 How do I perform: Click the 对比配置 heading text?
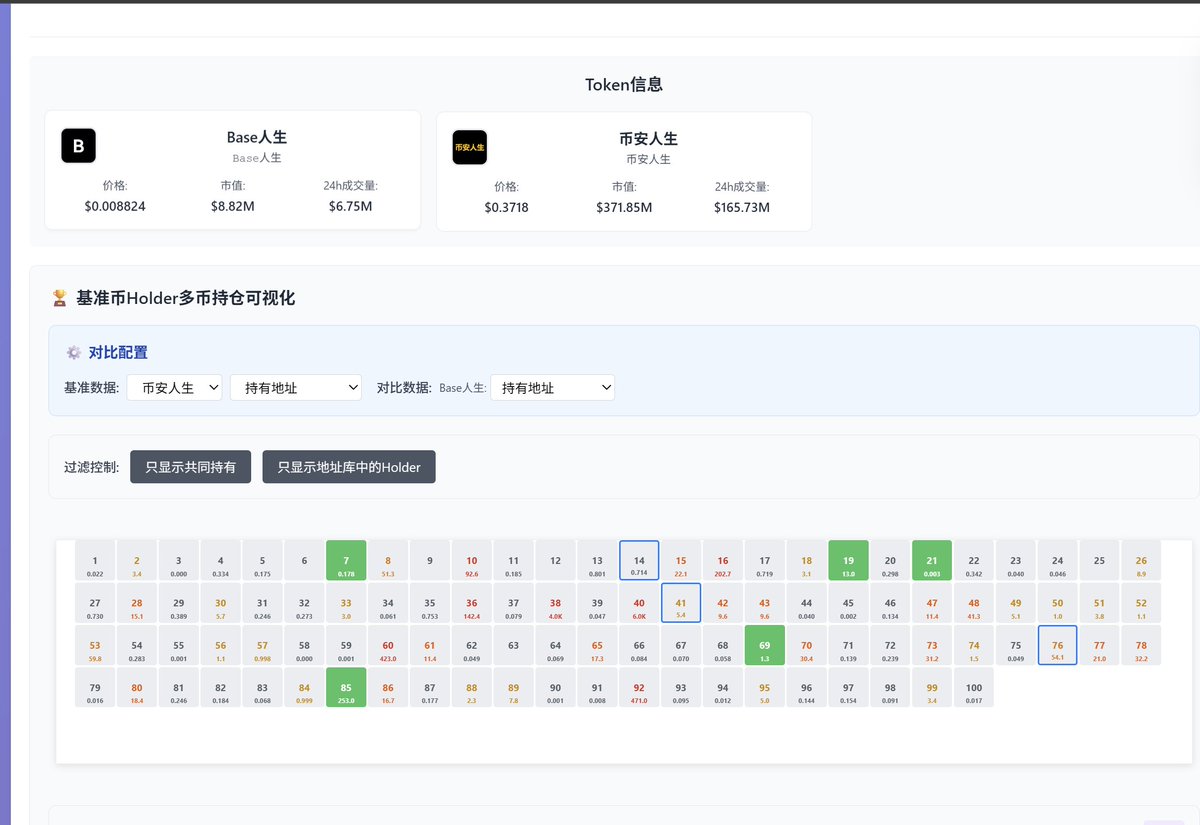click(x=119, y=352)
